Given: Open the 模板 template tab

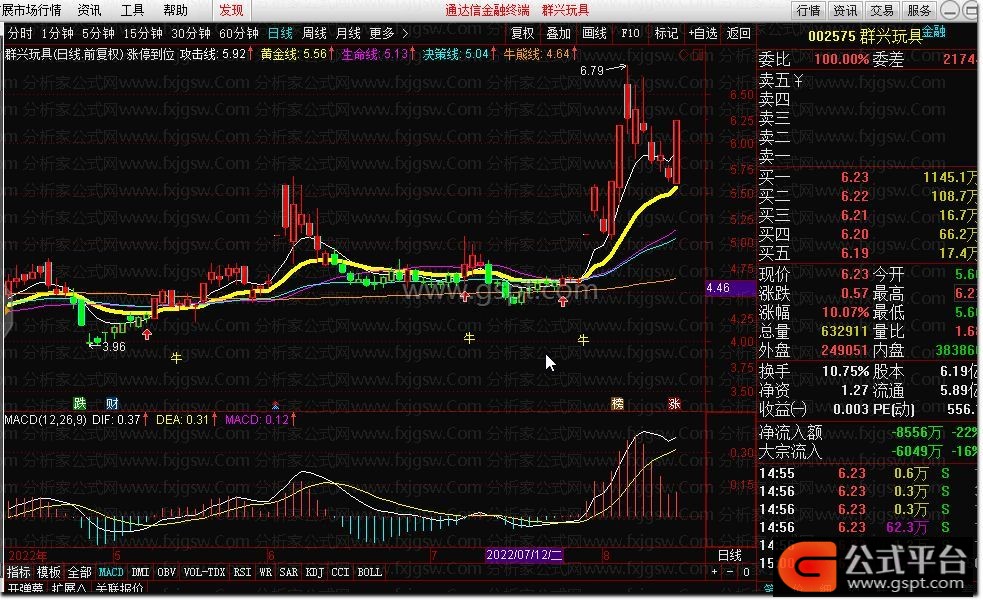Looking at the screenshot, I should pos(48,572).
